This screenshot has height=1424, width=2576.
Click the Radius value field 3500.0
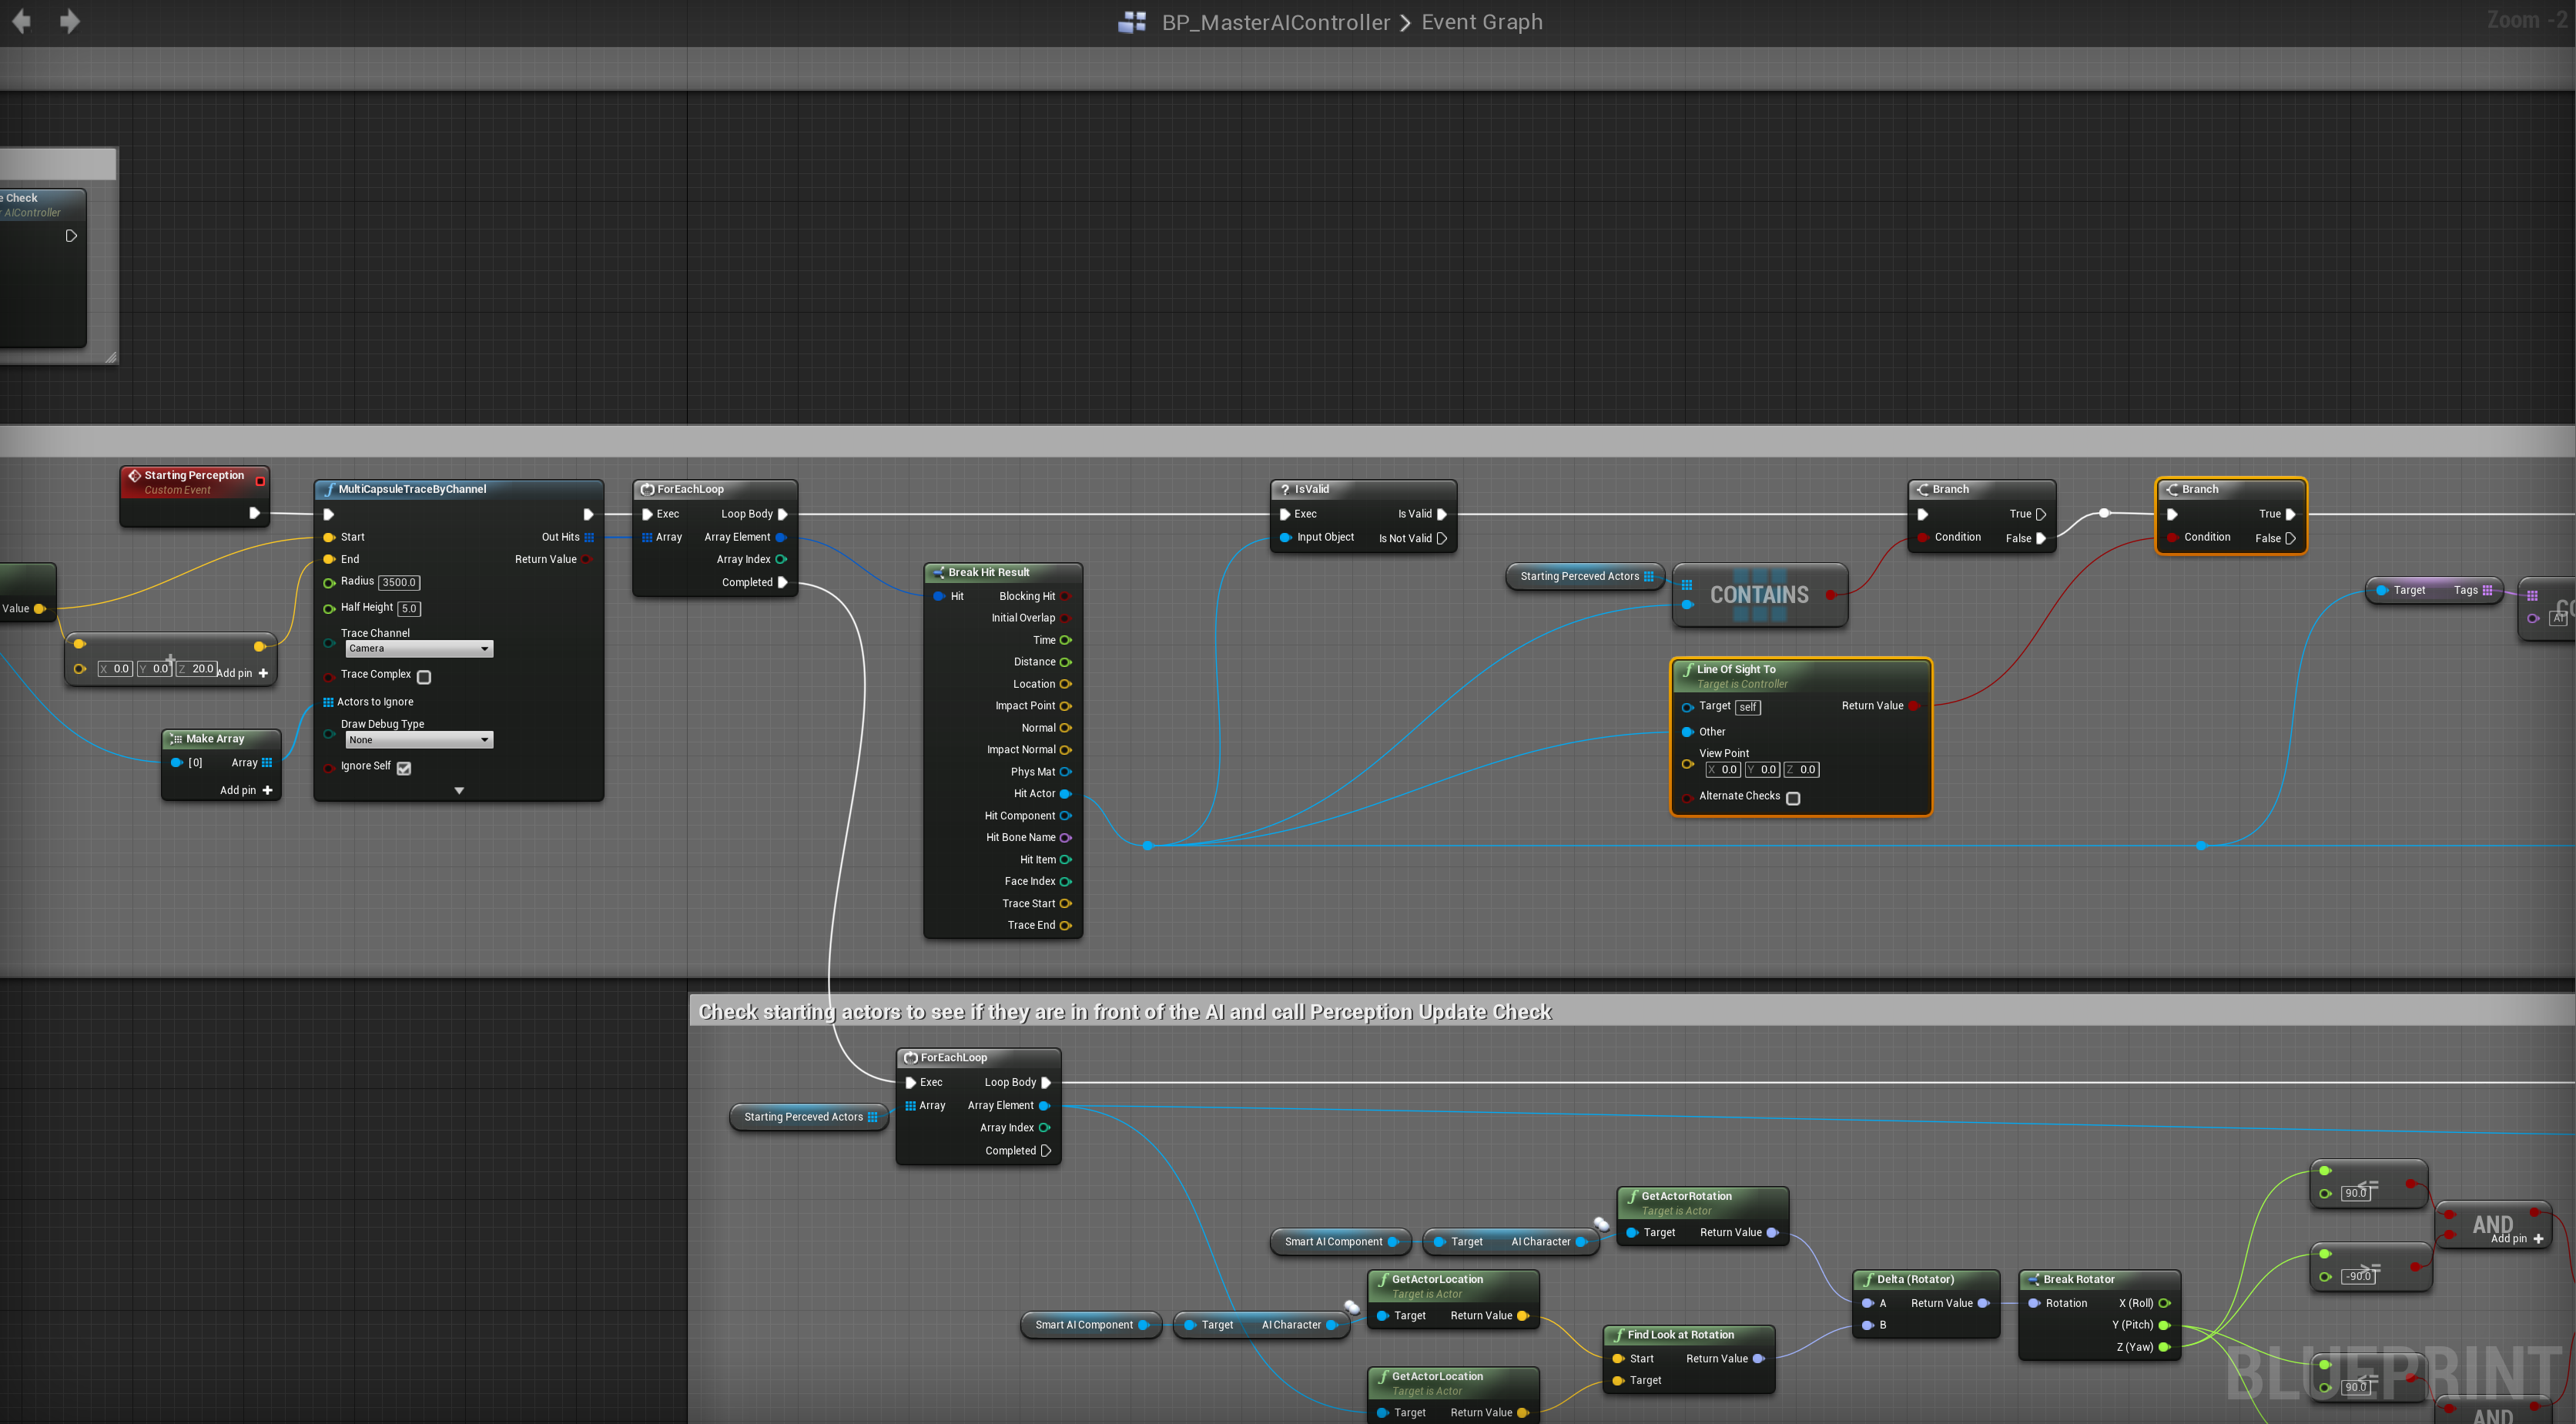[399, 583]
